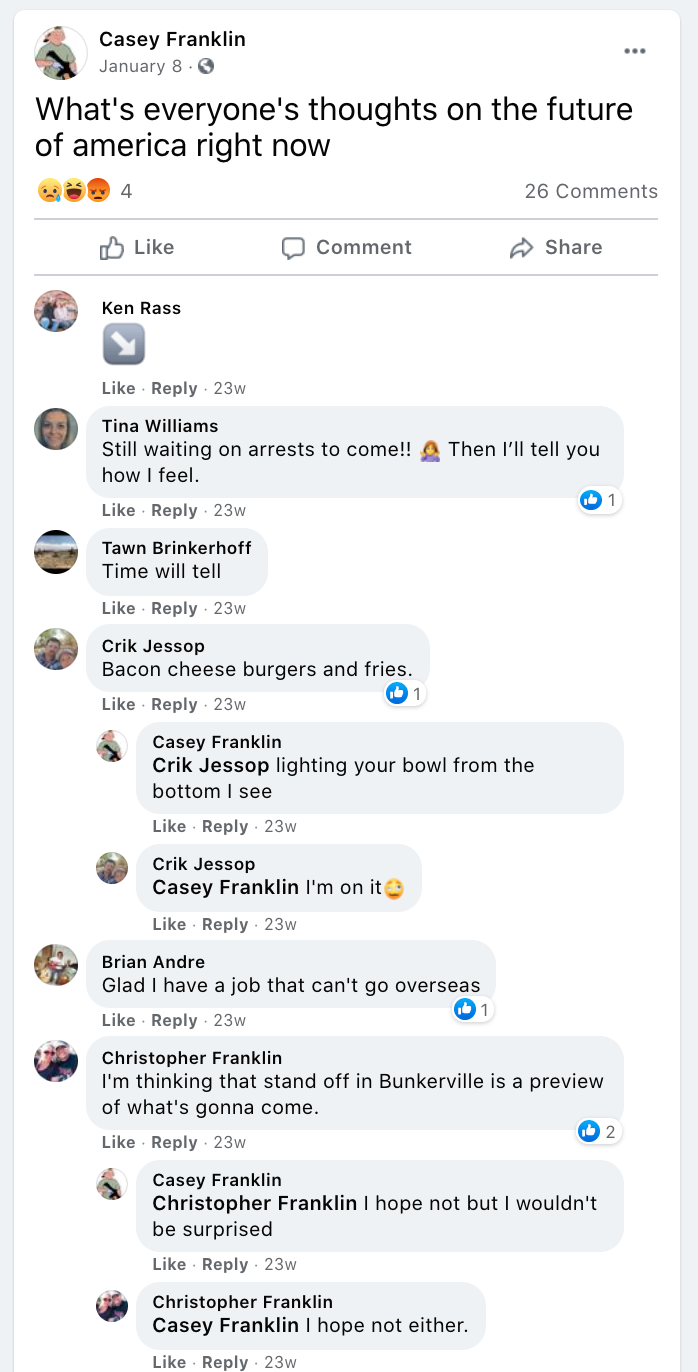Click the thumbs-up Like button on post
Viewport: 698px width, 1372px height.
(137, 248)
